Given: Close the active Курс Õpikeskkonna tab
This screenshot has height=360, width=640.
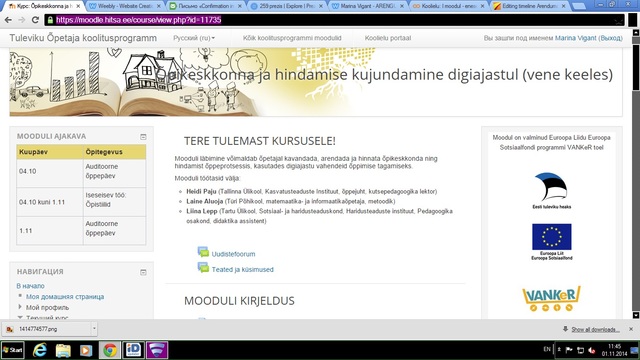Looking at the screenshot, I should pyautogui.click(x=78, y=6).
